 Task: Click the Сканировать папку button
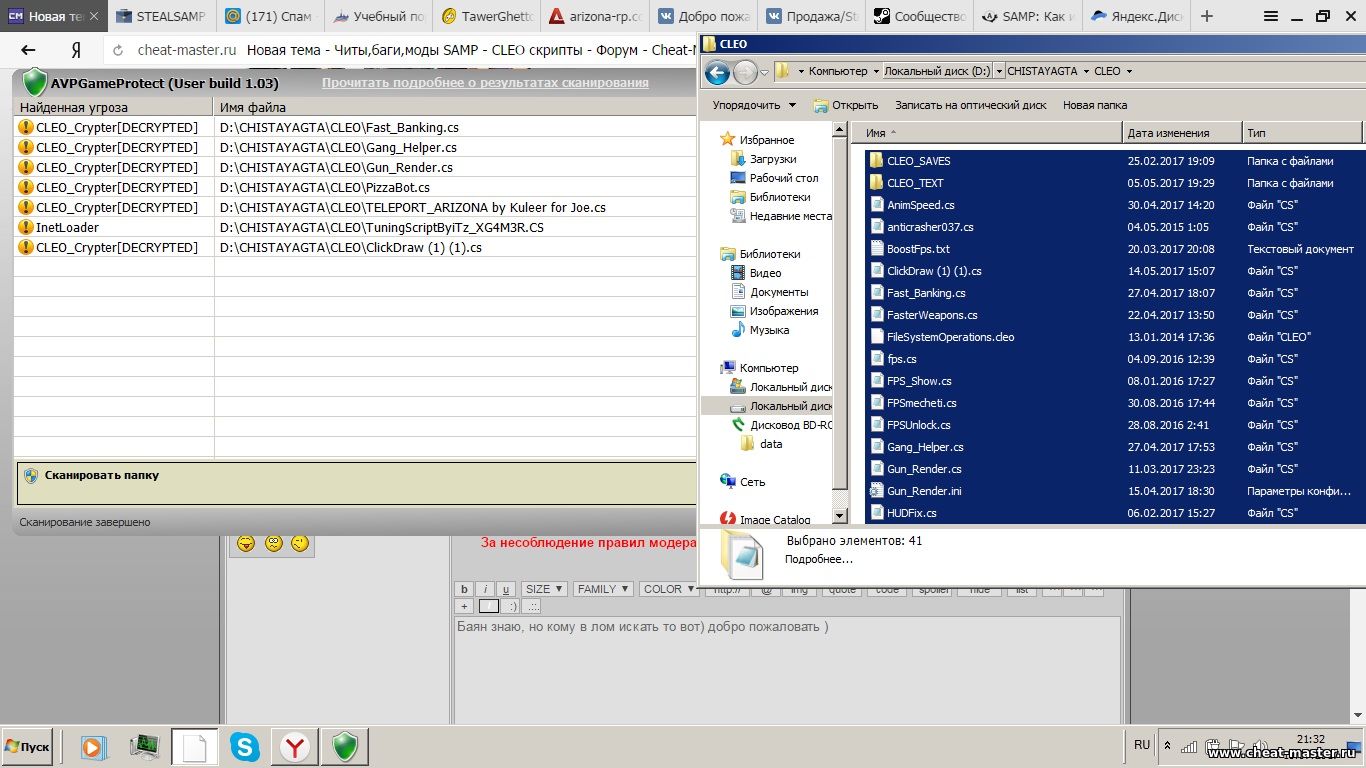click(x=101, y=476)
